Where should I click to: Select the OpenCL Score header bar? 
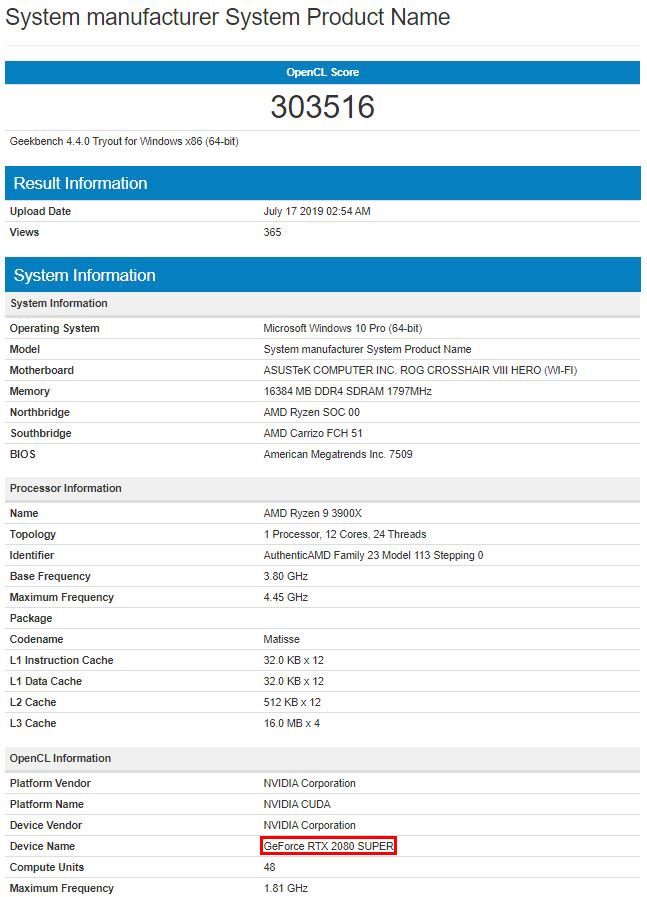click(x=322, y=72)
